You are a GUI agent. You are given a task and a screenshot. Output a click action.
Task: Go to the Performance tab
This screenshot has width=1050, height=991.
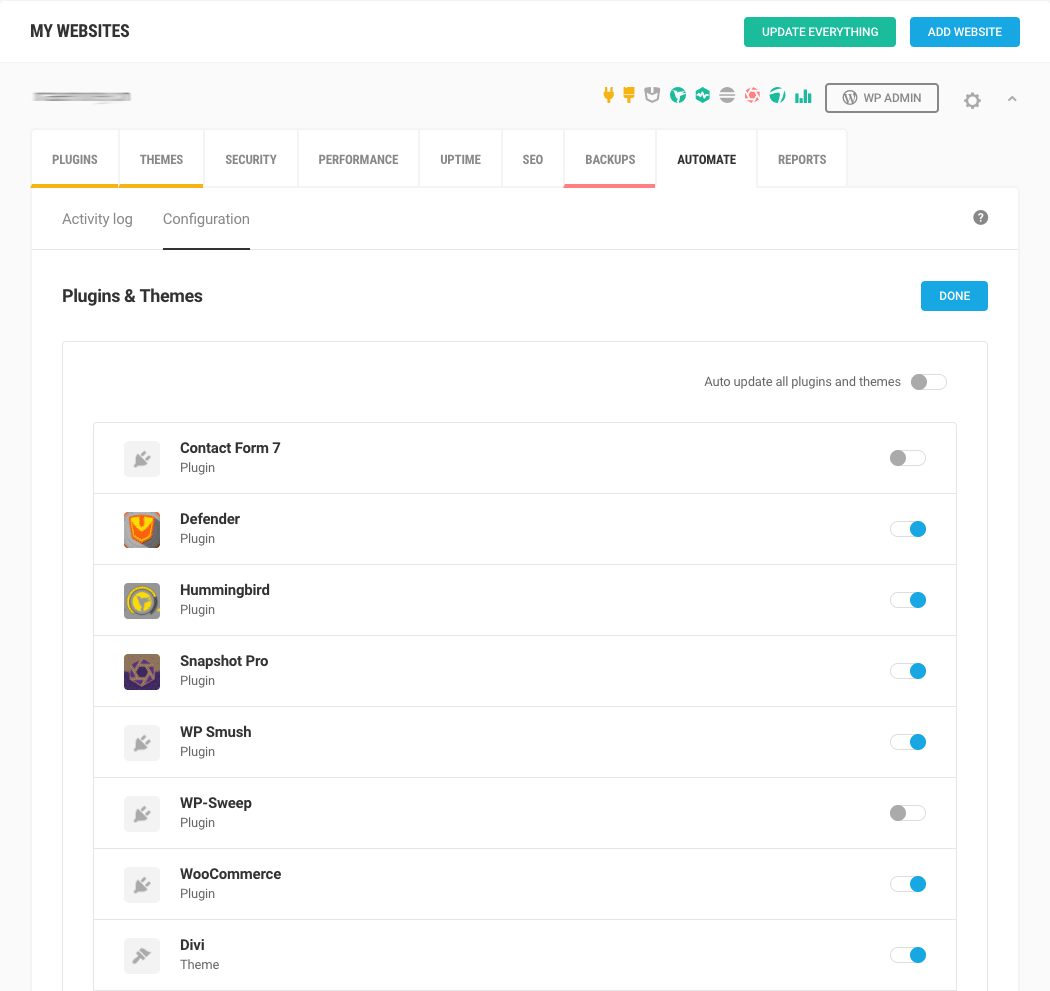click(358, 159)
